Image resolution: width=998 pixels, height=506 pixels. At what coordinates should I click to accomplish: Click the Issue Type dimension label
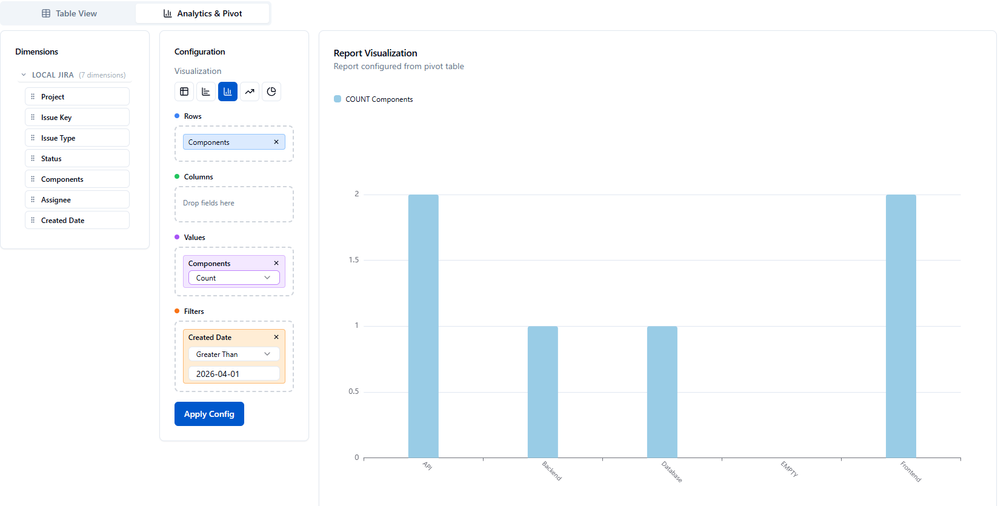[x=58, y=138]
